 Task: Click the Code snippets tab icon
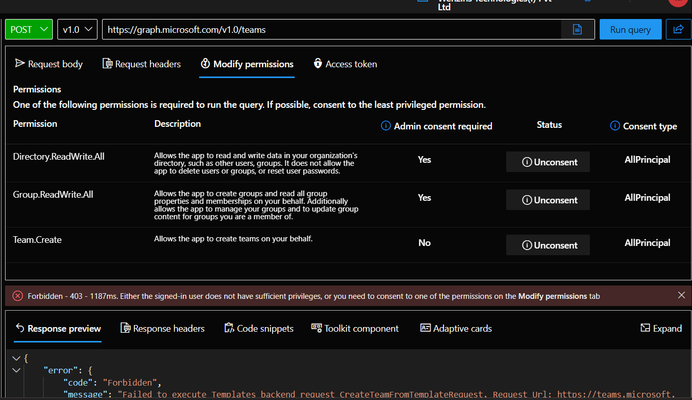pyautogui.click(x=229, y=328)
